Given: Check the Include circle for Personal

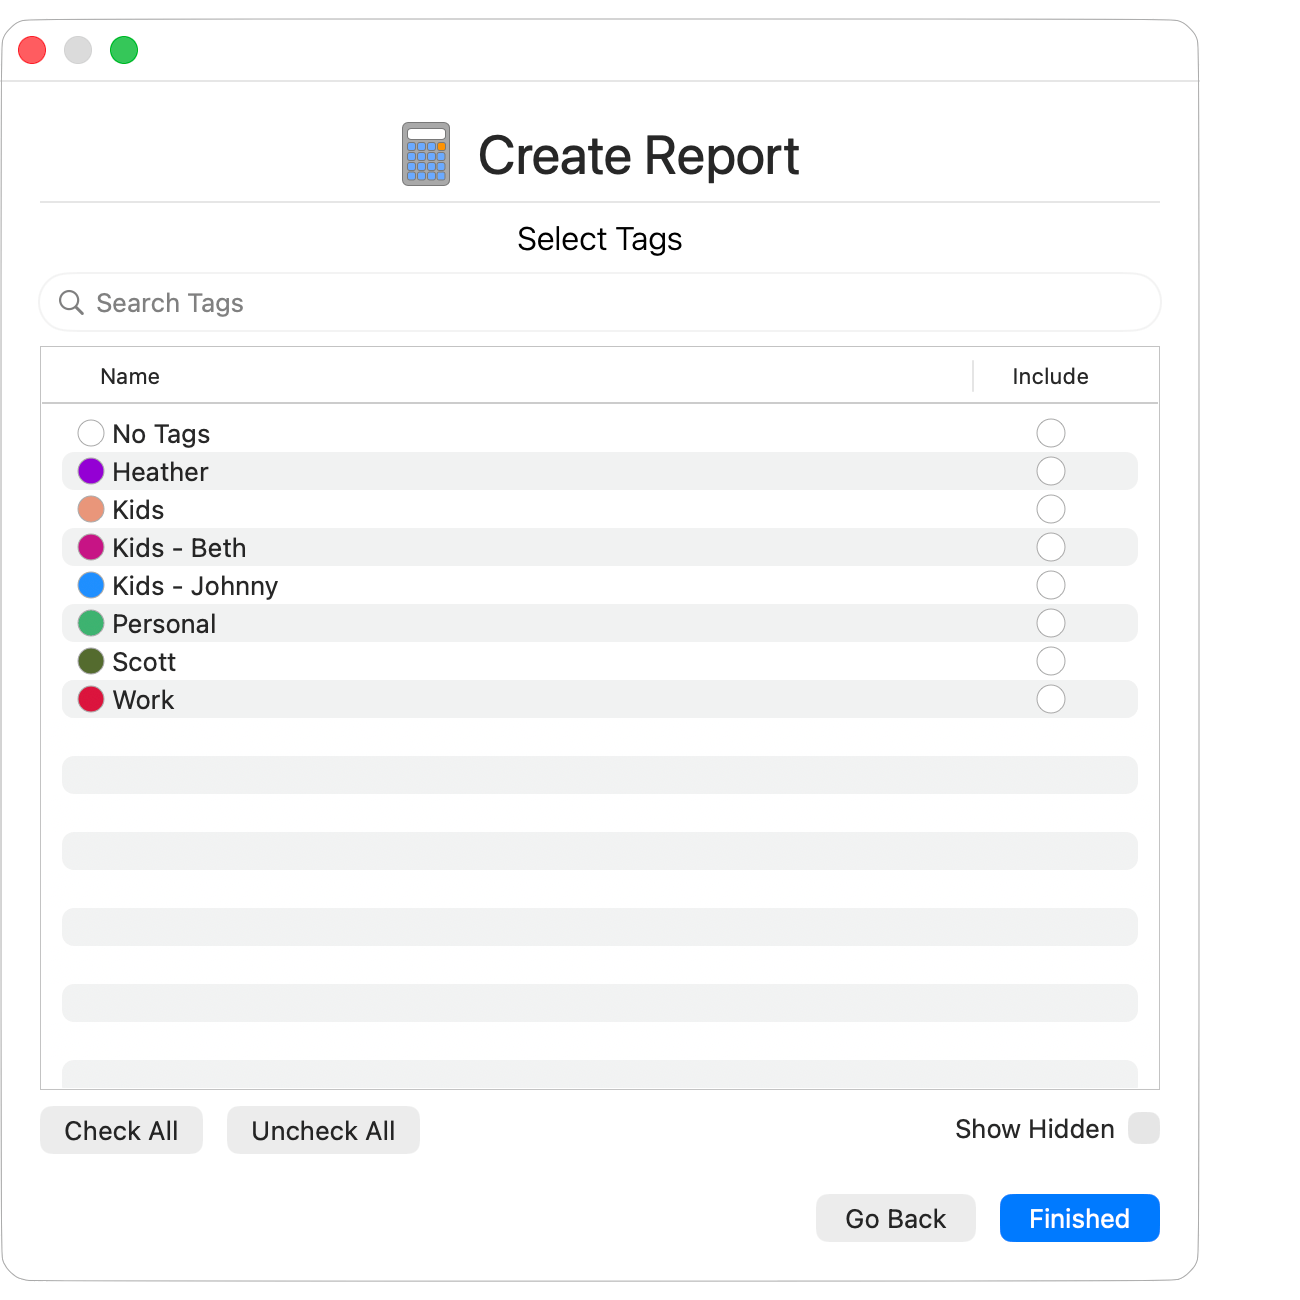Looking at the screenshot, I should tap(1051, 623).
